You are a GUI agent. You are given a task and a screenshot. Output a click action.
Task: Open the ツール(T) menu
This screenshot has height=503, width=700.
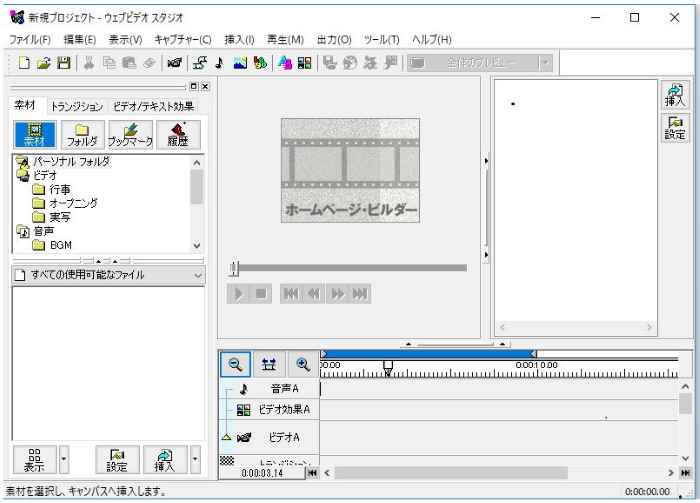point(381,40)
